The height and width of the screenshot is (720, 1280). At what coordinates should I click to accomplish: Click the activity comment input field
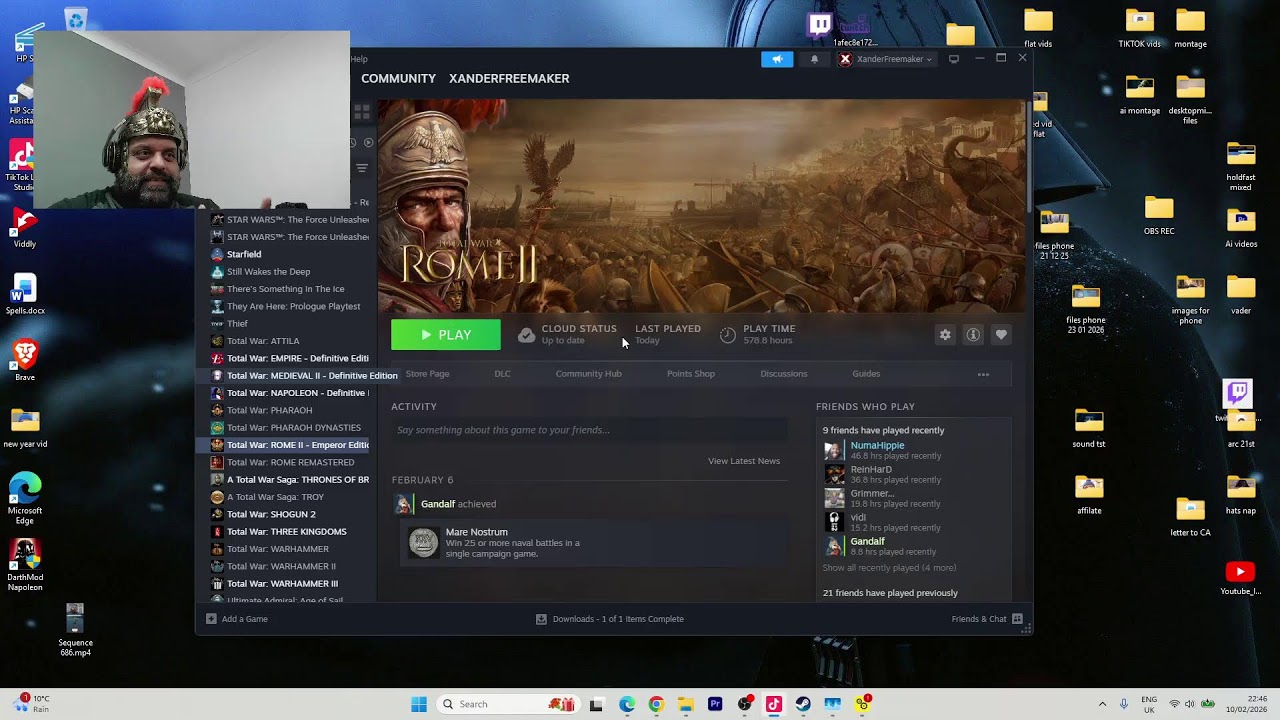point(590,430)
